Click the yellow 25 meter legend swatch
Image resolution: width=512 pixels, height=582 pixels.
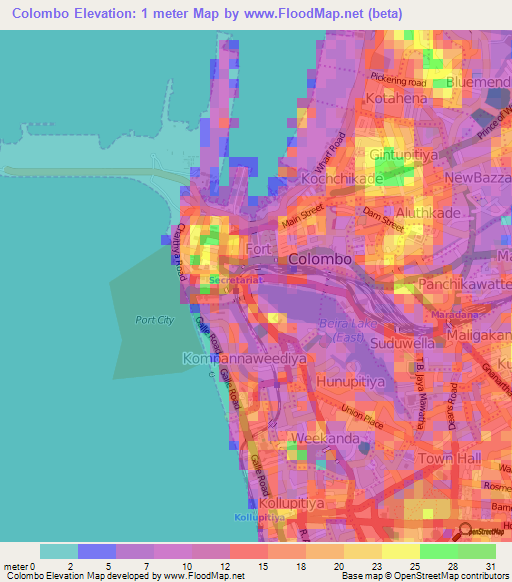point(401,552)
